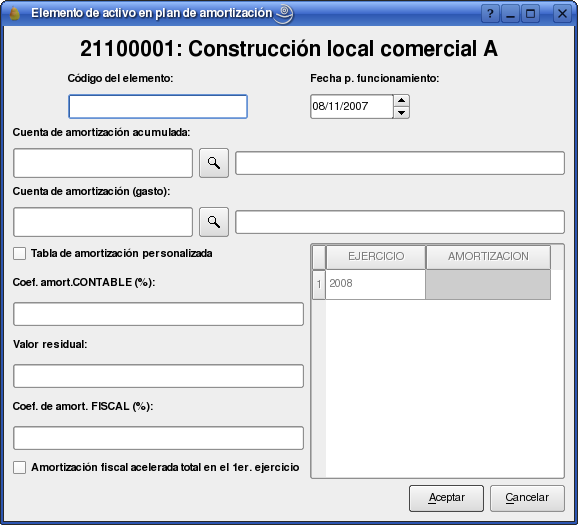Decrease the Fecha p. funcionamiento date
This screenshot has width=578, height=525.
click(x=401, y=112)
